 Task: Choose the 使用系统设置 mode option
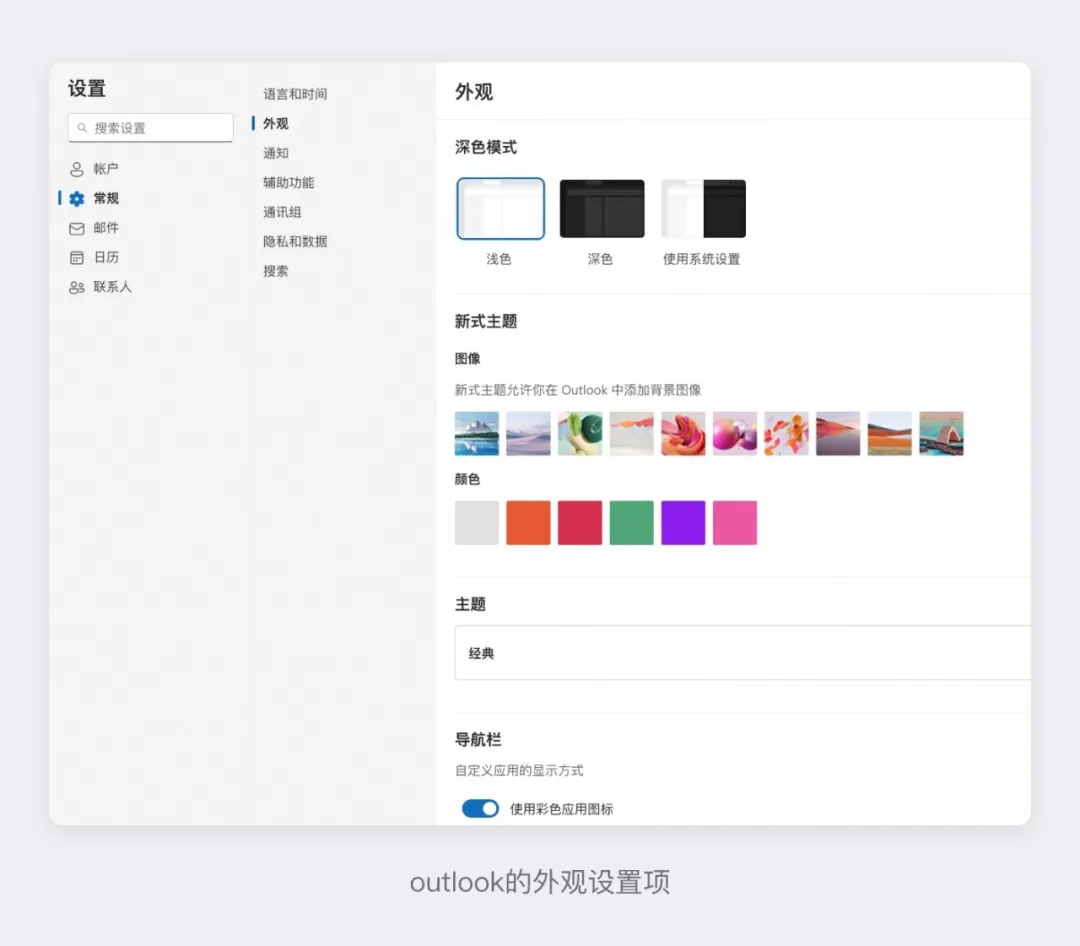coord(703,209)
